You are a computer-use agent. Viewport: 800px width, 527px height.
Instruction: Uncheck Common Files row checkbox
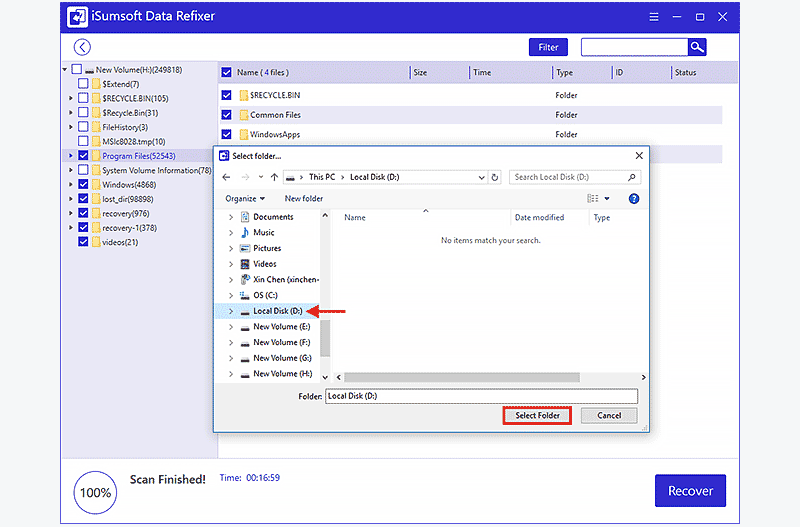point(227,115)
